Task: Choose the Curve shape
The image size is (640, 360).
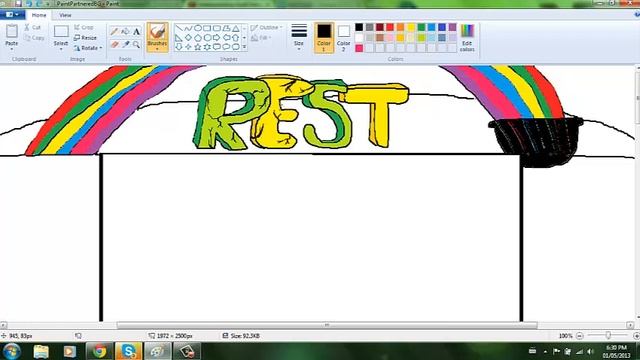Action: (x=188, y=29)
